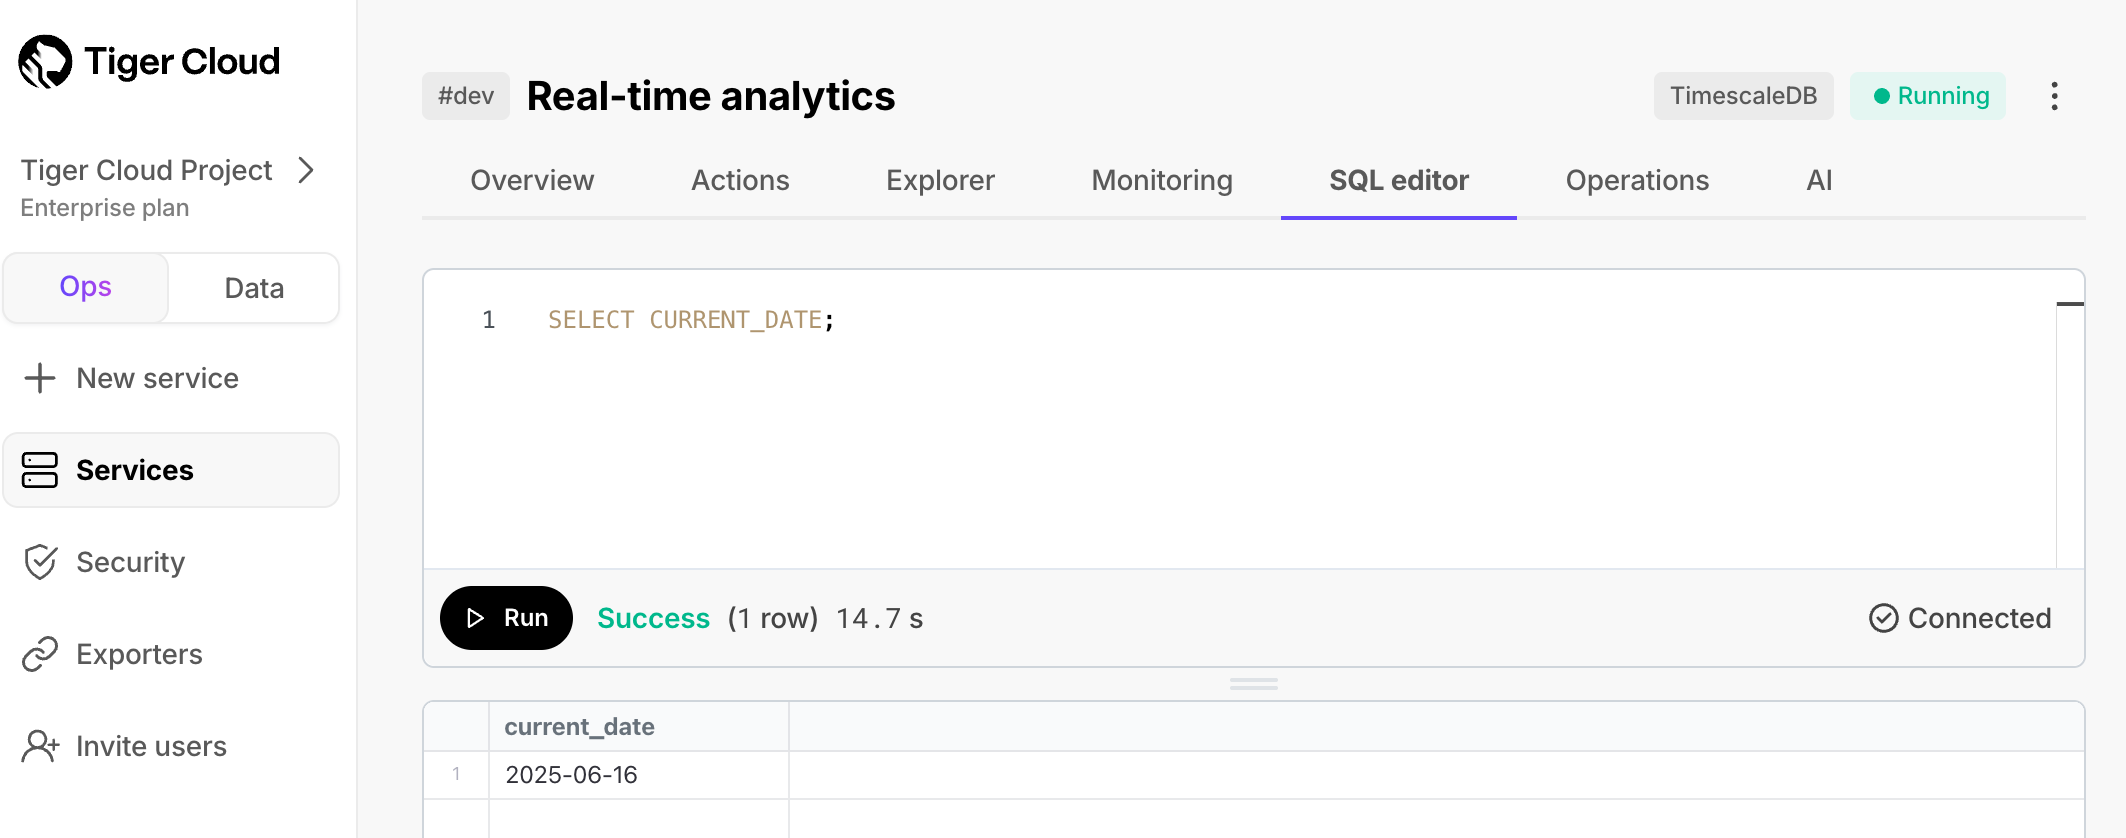Select the 2025-06-16 result cell
This screenshot has width=2126, height=838.
click(639, 775)
